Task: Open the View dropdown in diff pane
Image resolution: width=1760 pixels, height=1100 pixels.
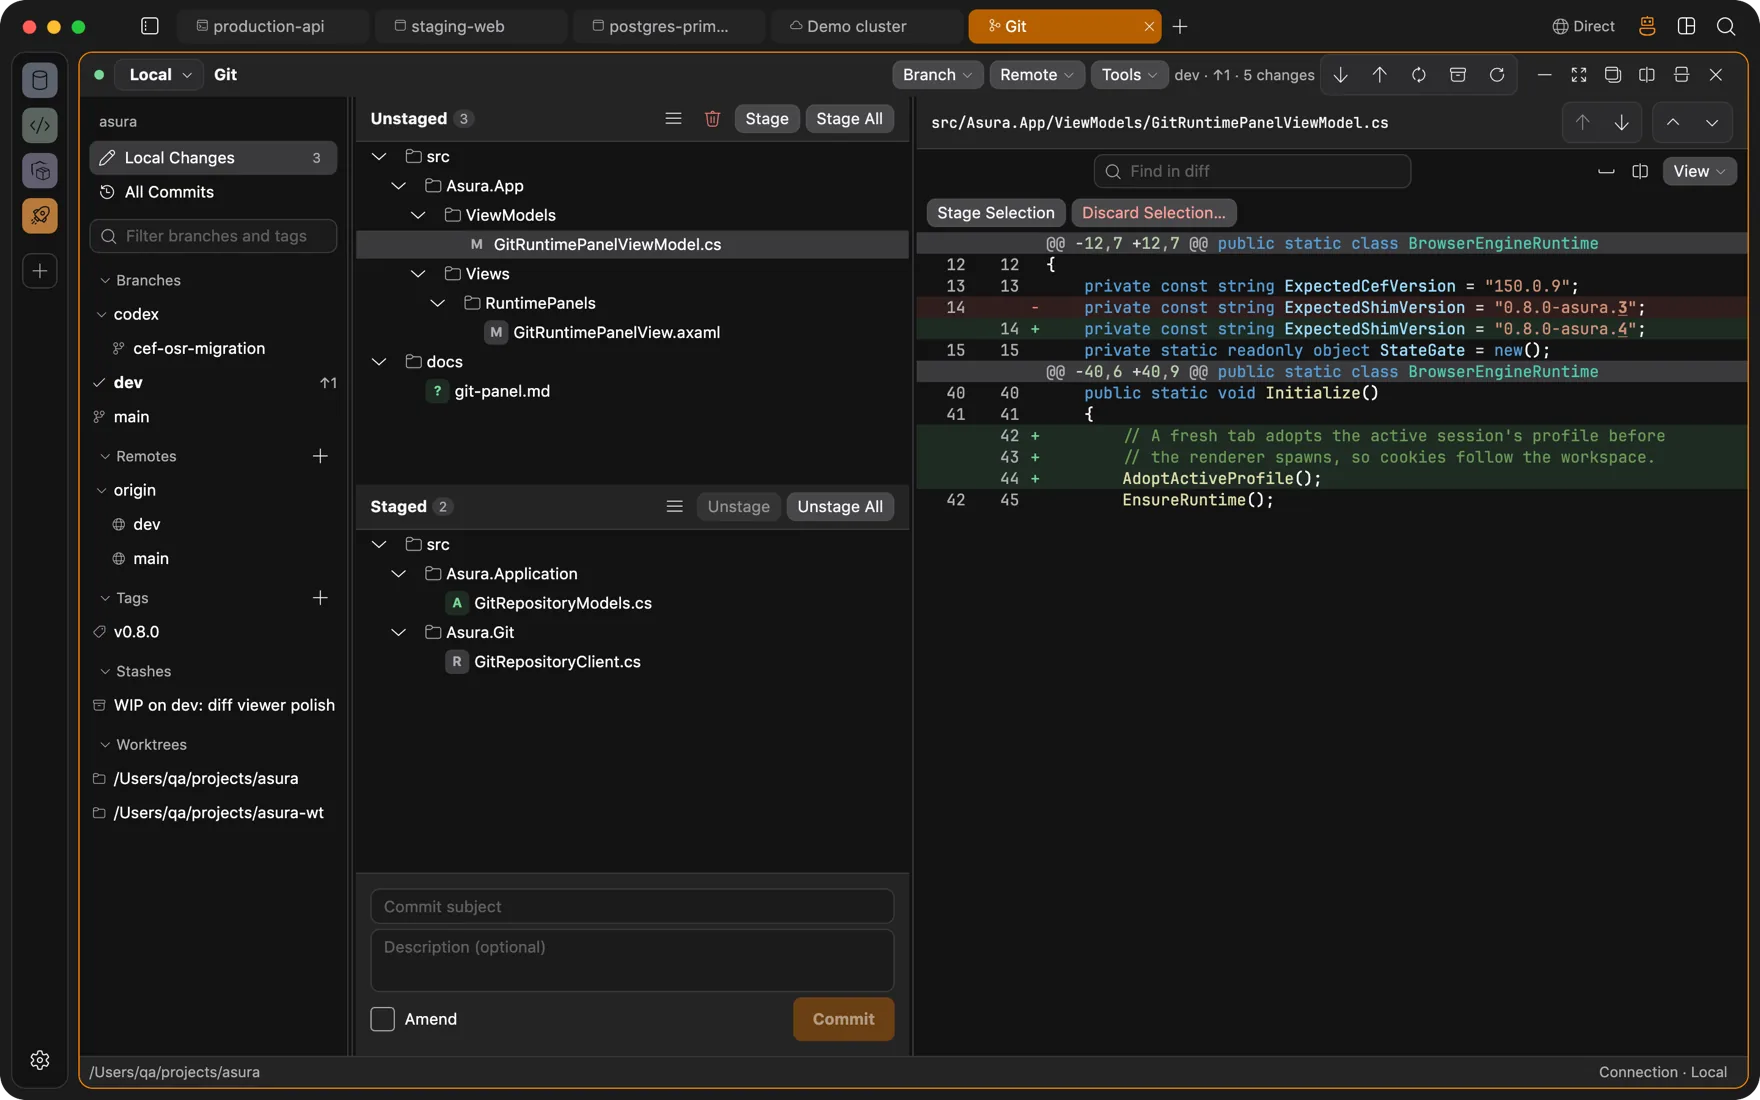Action: tap(1699, 172)
